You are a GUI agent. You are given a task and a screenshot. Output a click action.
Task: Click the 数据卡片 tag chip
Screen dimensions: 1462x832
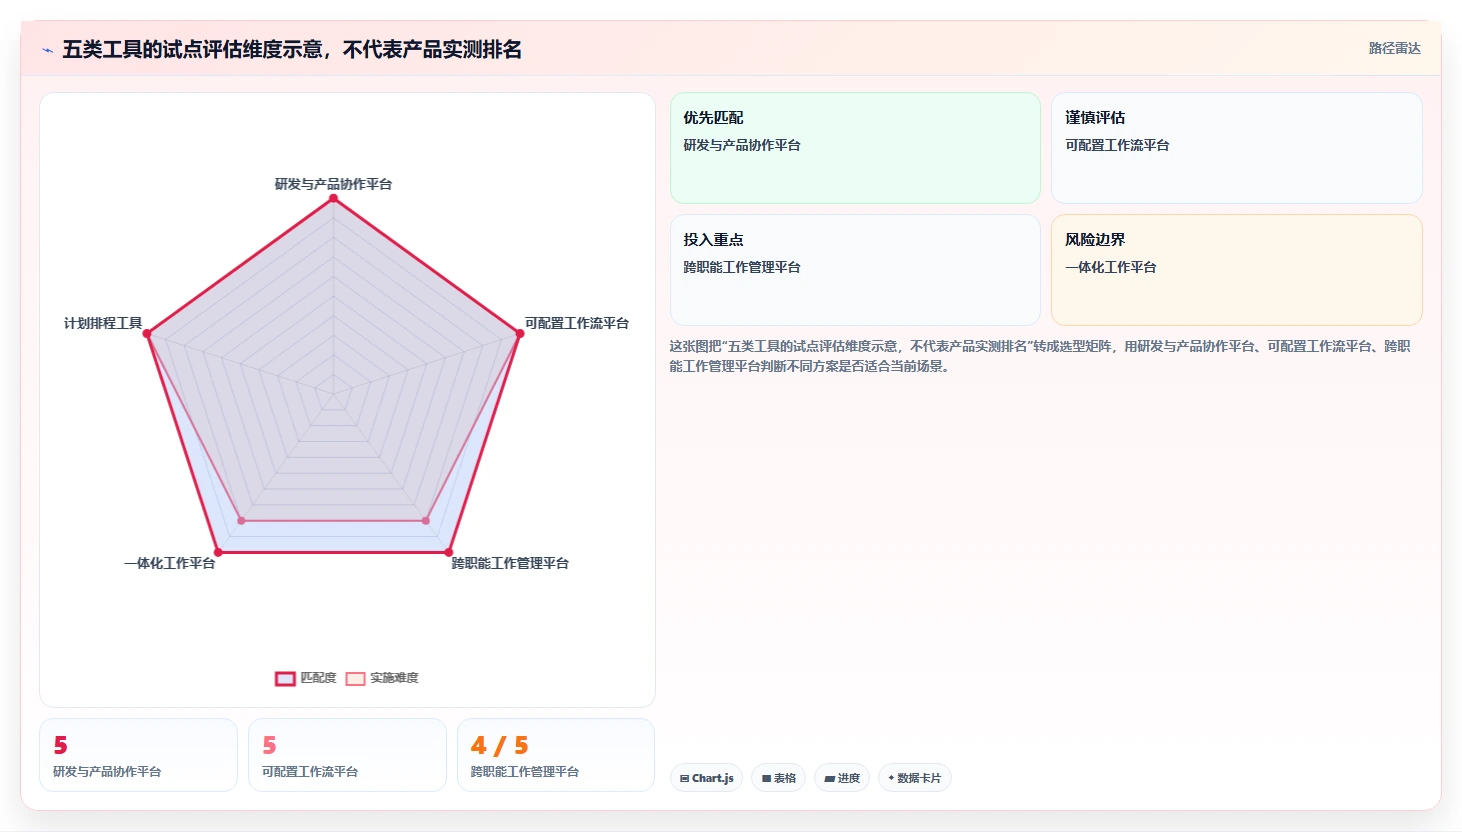click(914, 778)
